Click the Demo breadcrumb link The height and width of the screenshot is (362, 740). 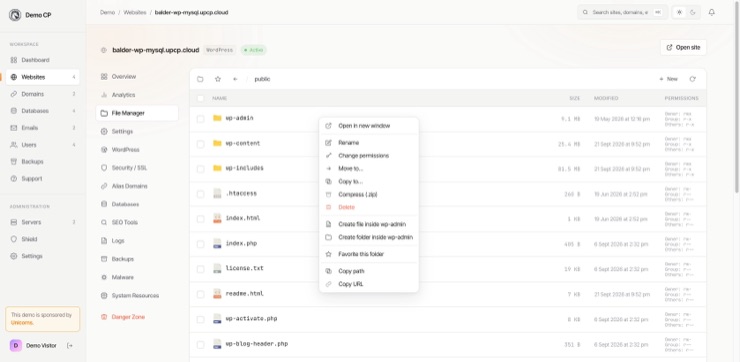pos(107,13)
